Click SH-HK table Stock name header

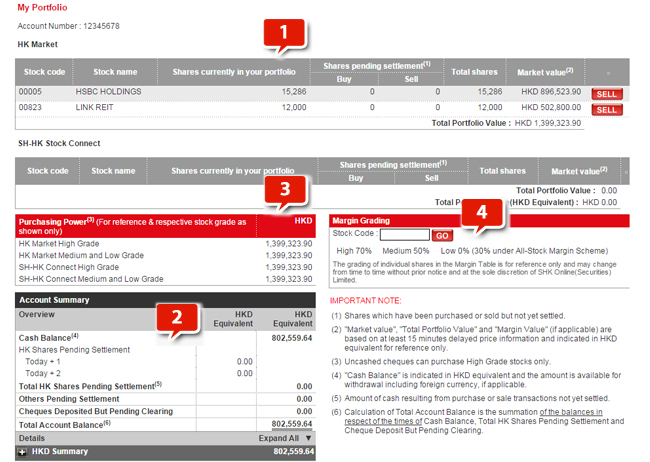[x=113, y=171]
